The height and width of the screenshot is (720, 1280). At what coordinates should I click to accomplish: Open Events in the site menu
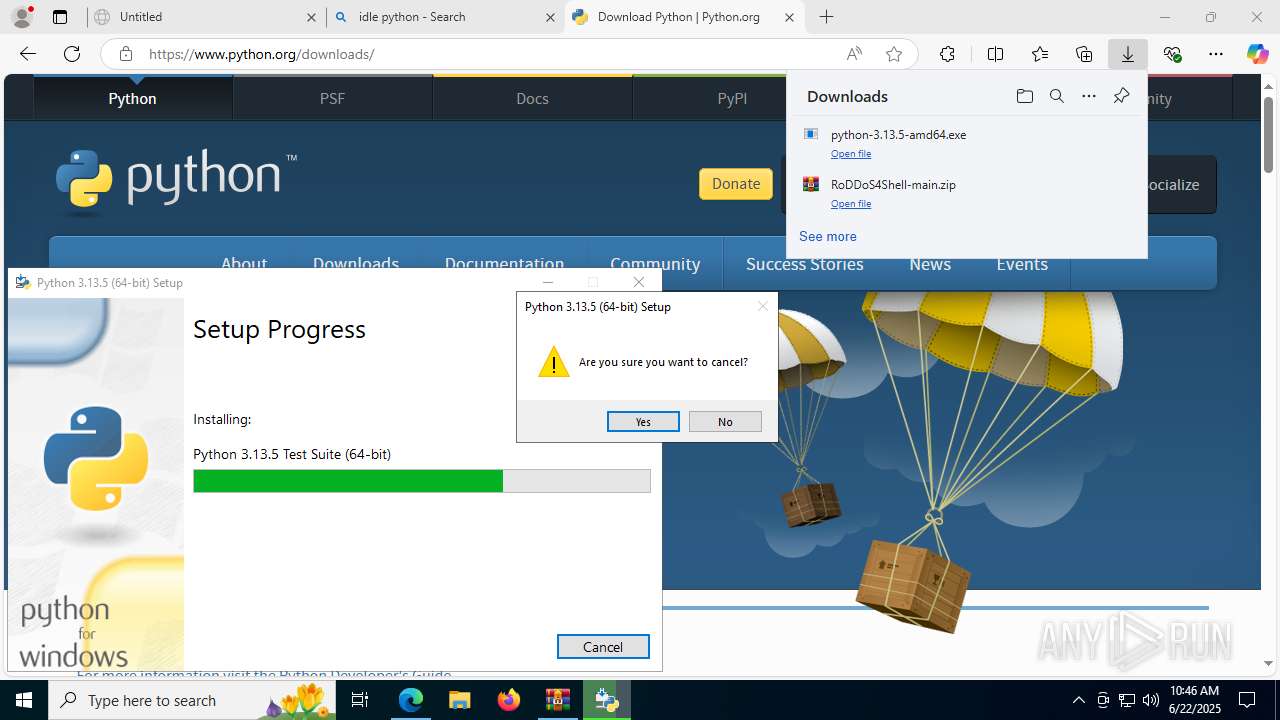1022,264
